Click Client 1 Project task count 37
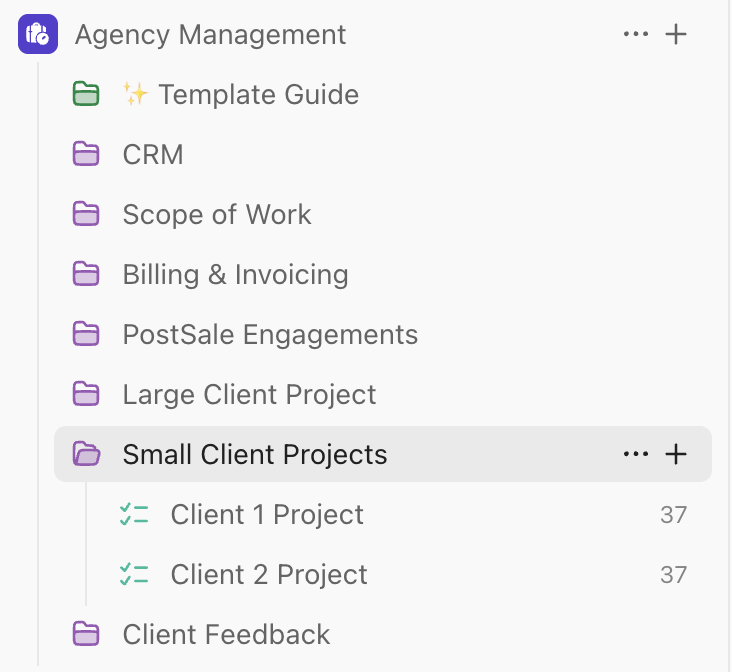This screenshot has height=672, width=732. pos(673,515)
